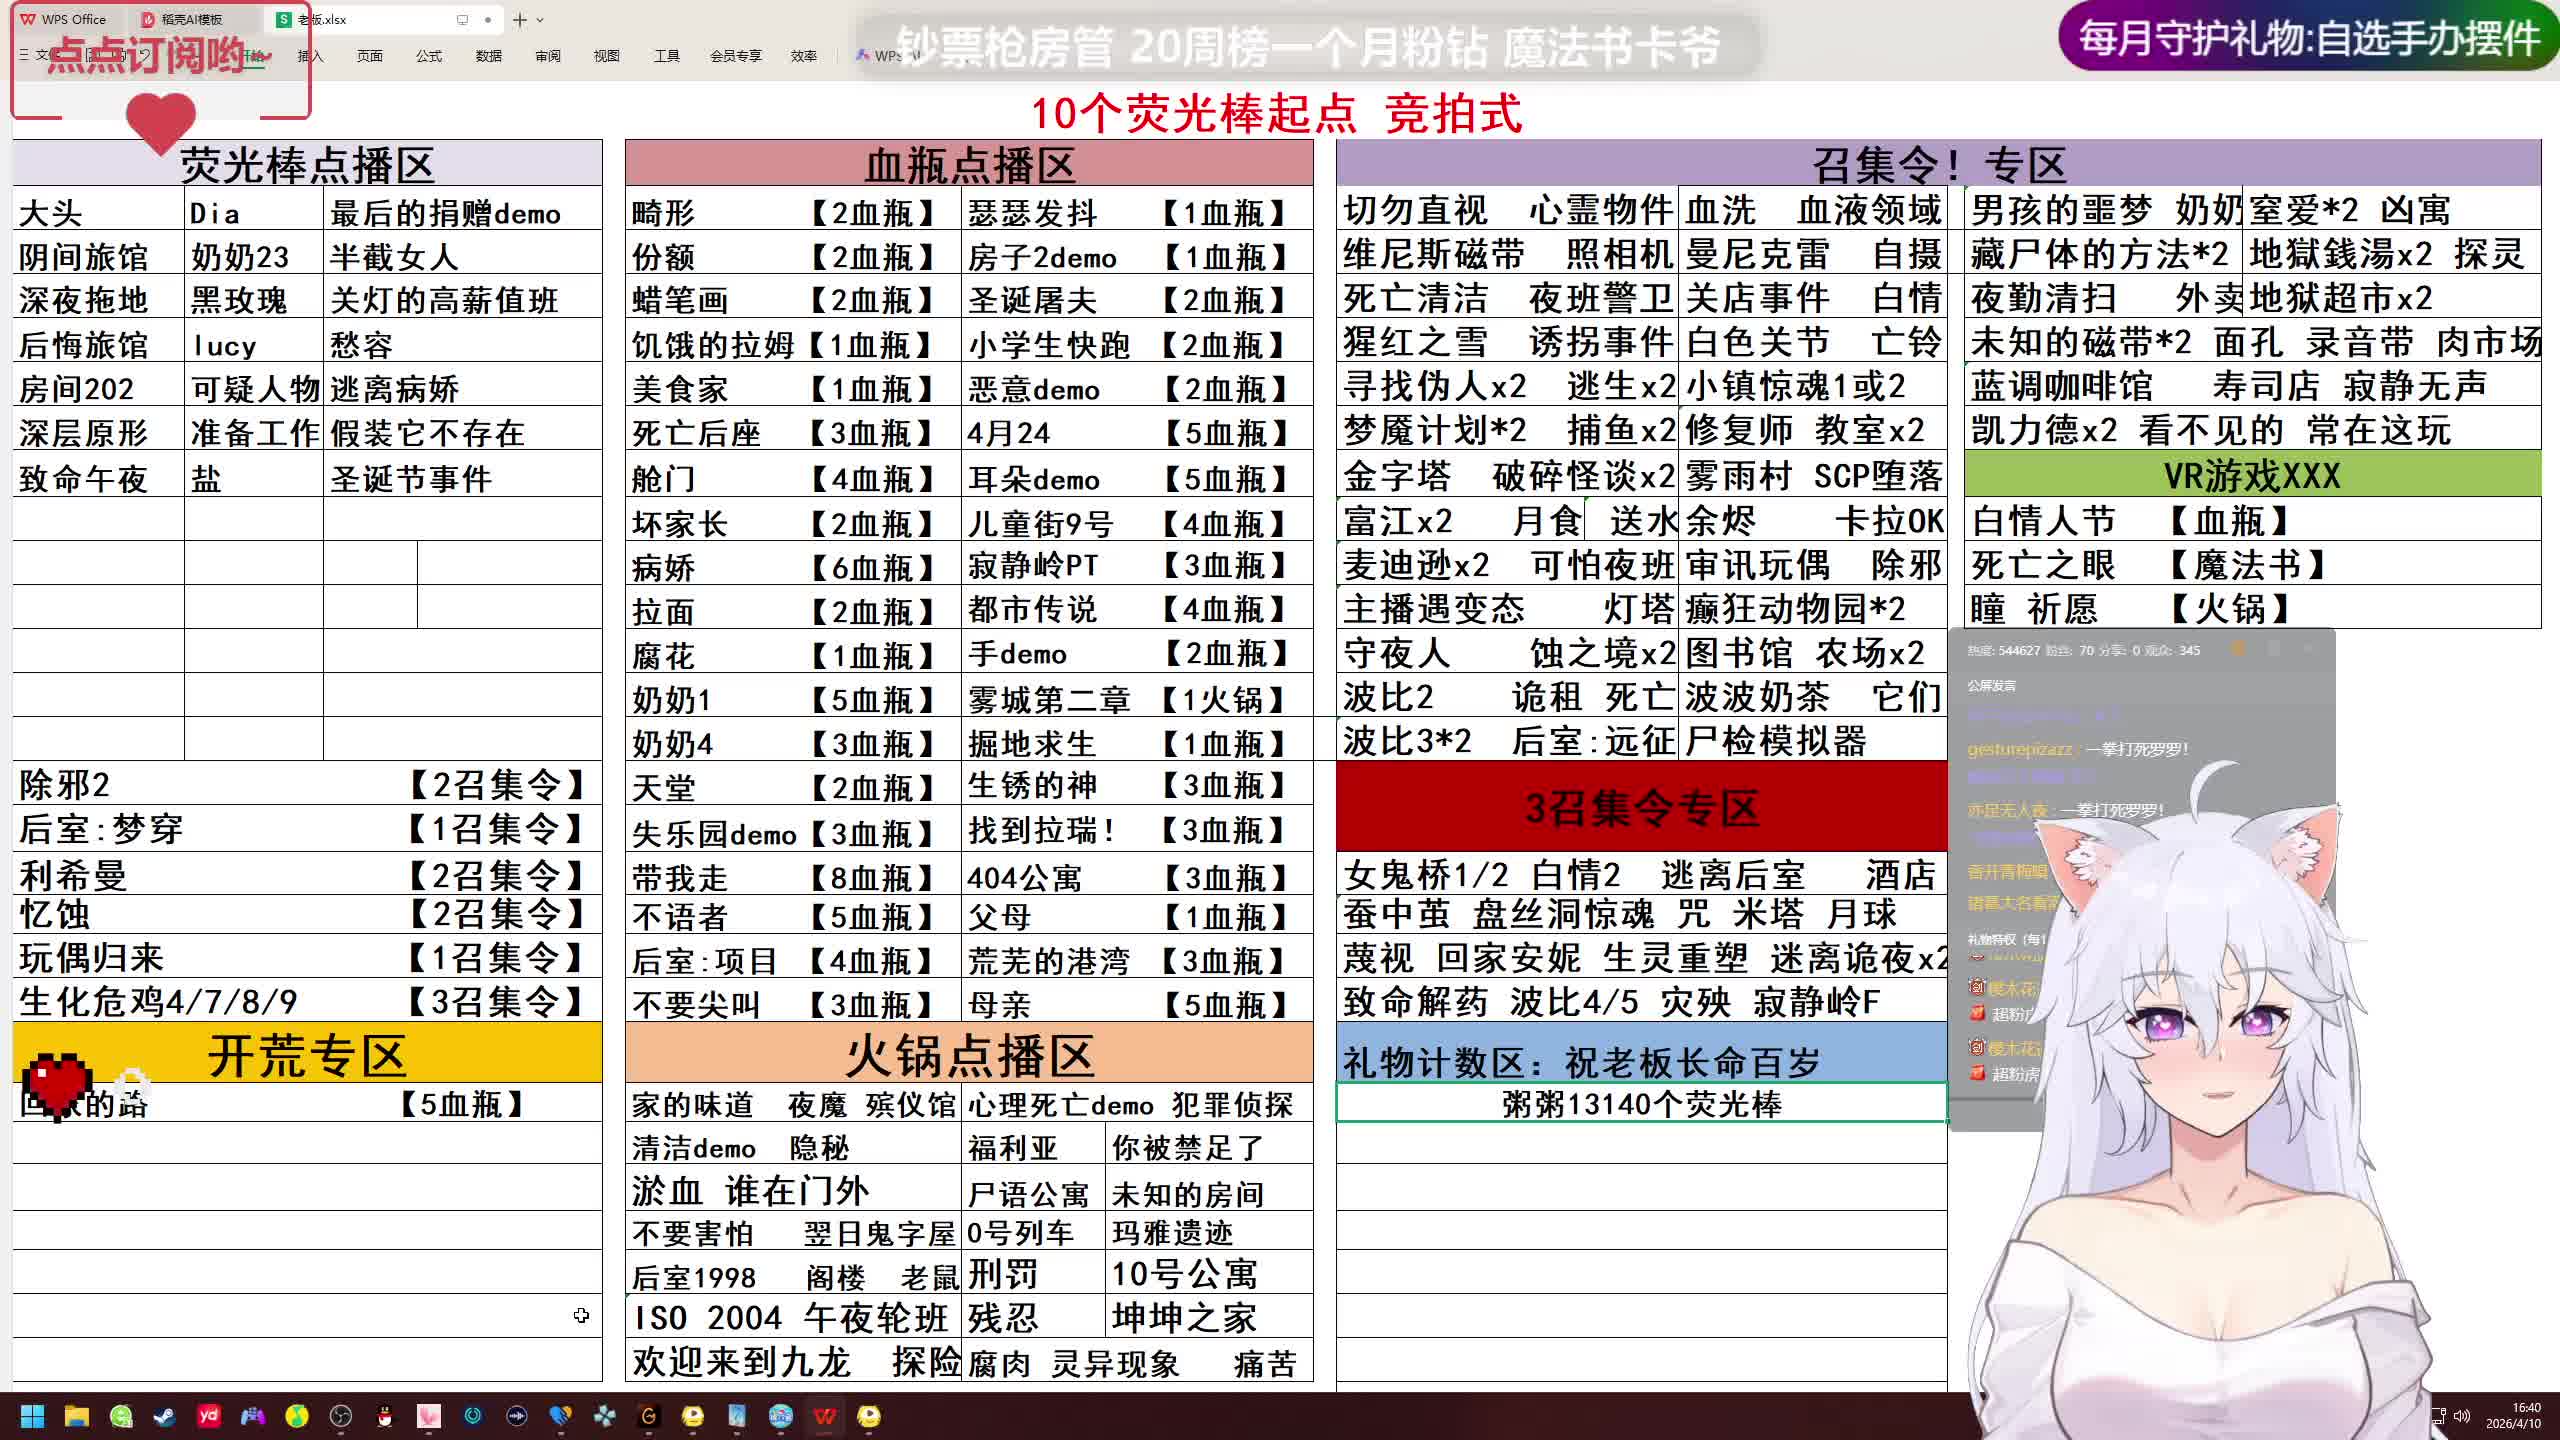2560x1440 pixels.
Task: Click the red yd taskbar icon
Action: click(209, 1416)
